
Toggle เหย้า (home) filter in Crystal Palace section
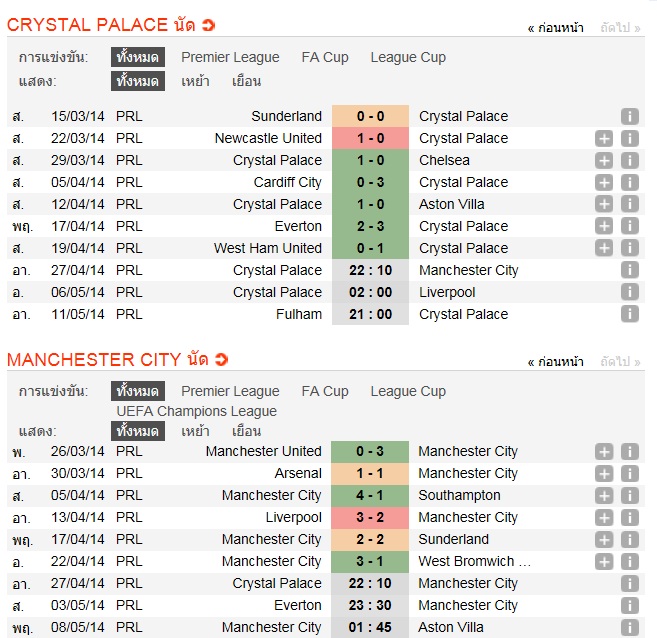pos(195,81)
